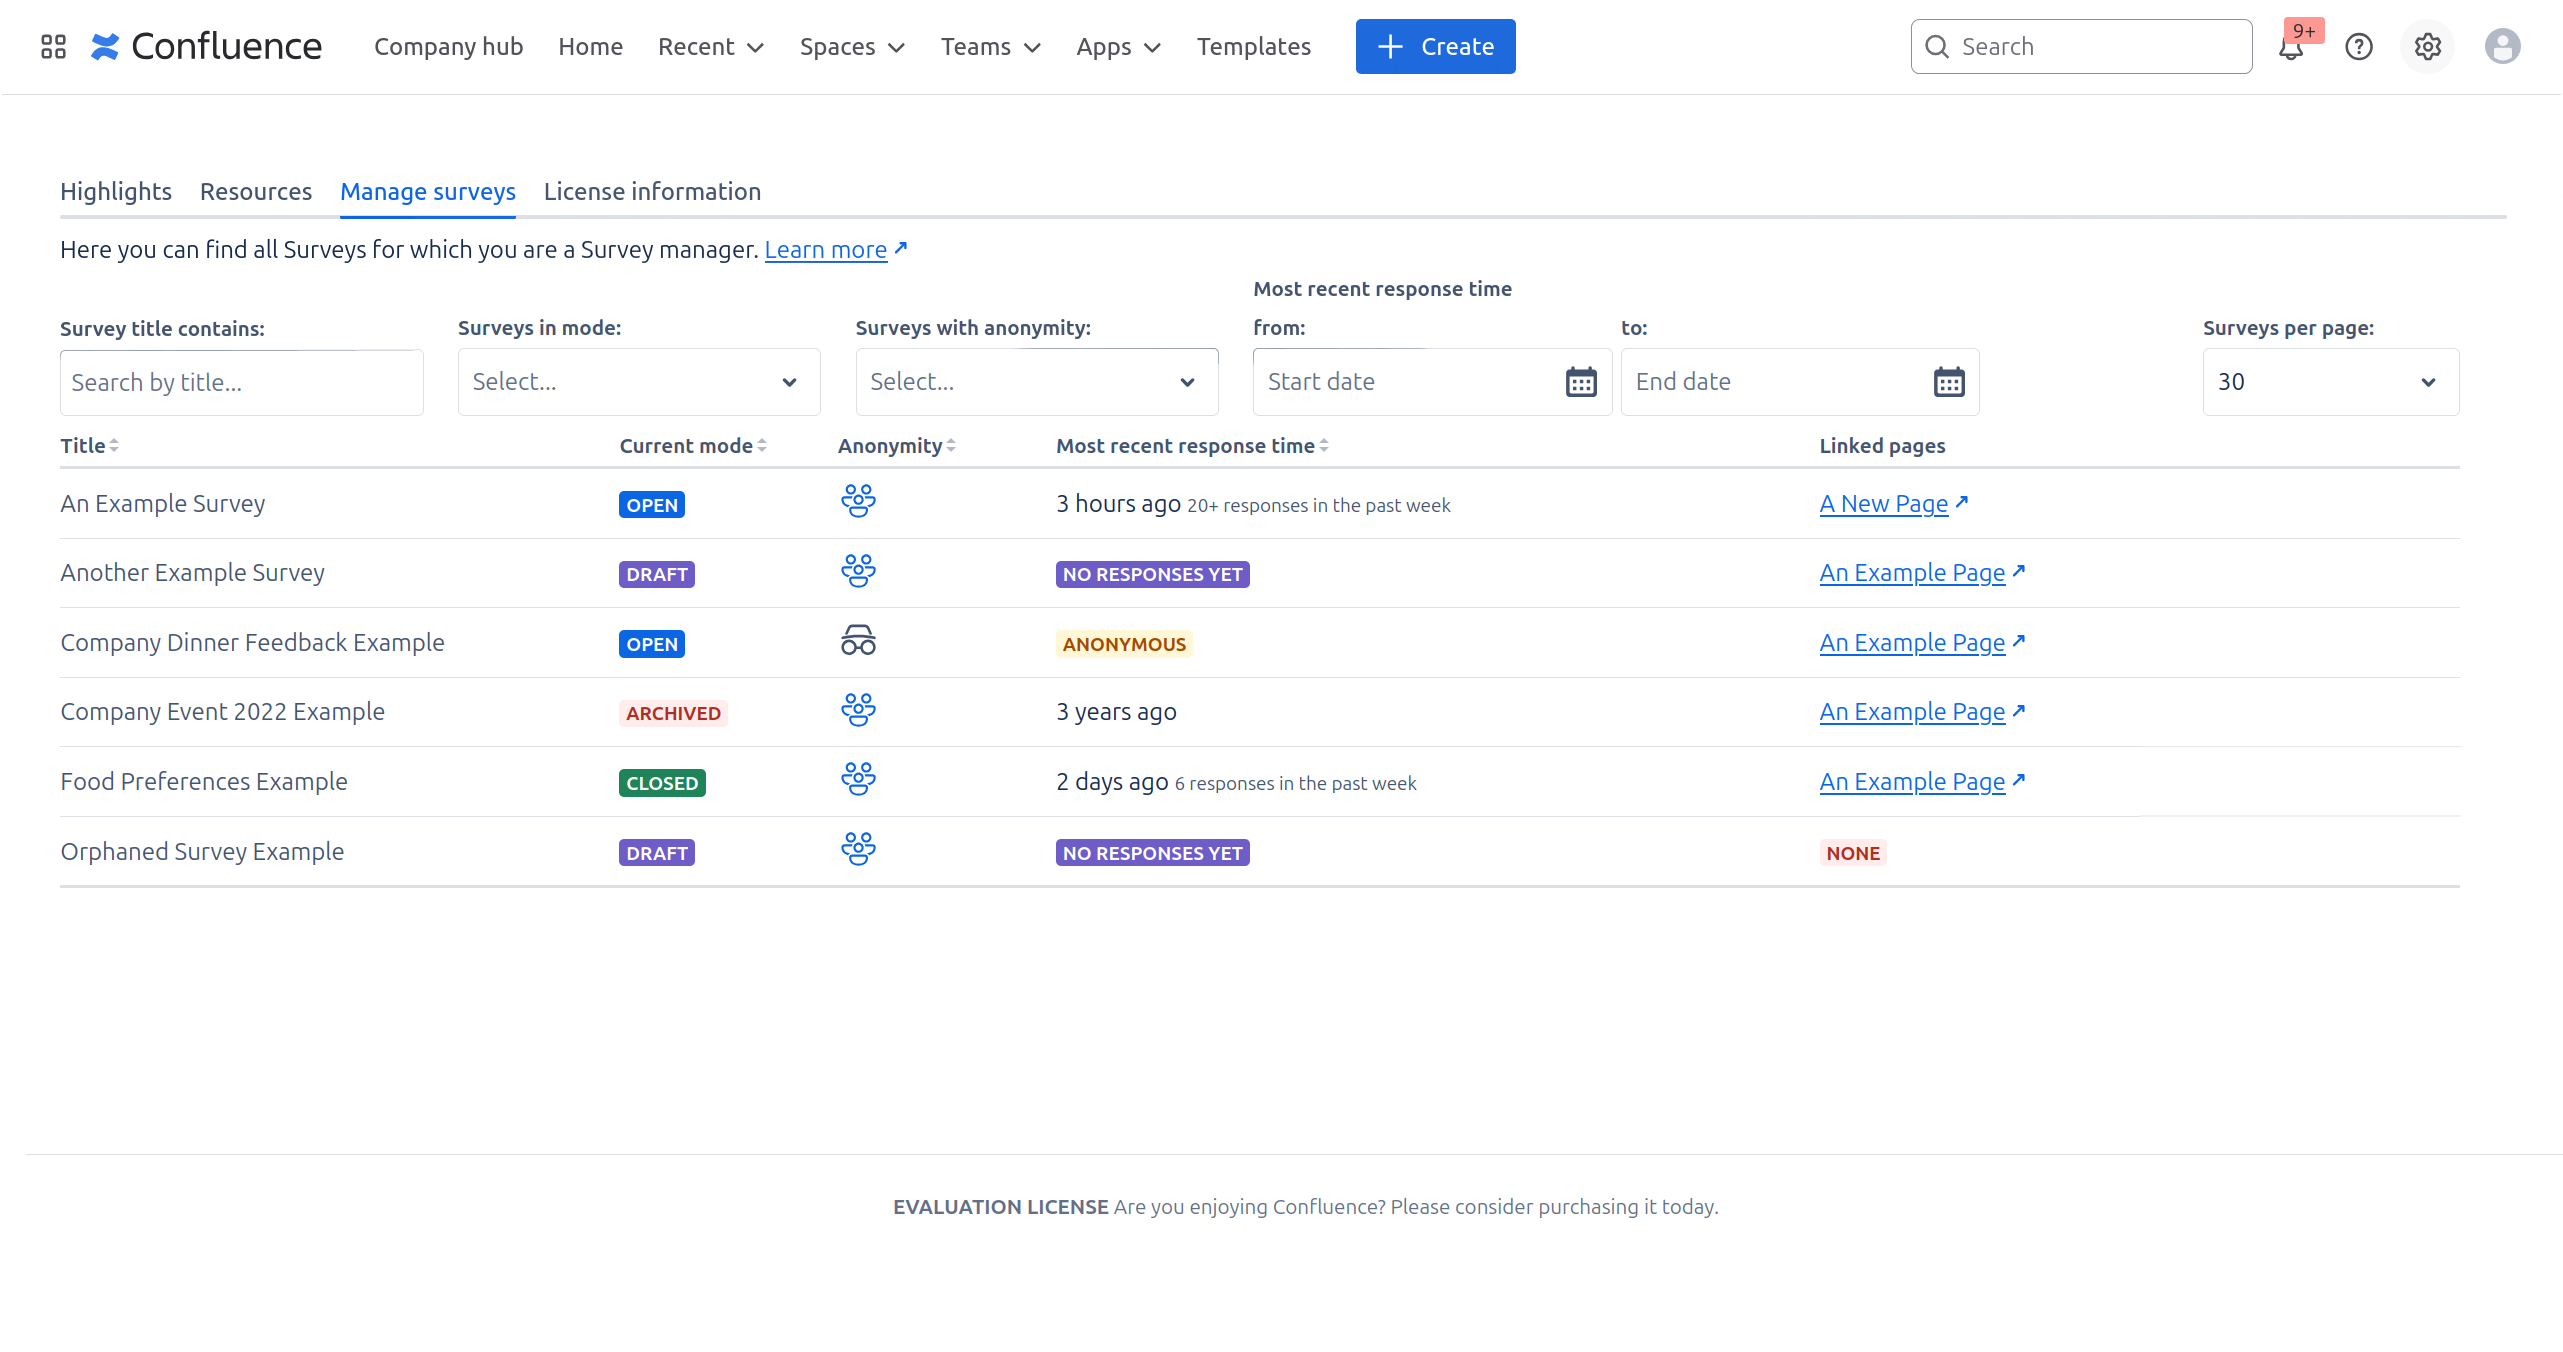Open the app switcher grid icon

tap(53, 47)
